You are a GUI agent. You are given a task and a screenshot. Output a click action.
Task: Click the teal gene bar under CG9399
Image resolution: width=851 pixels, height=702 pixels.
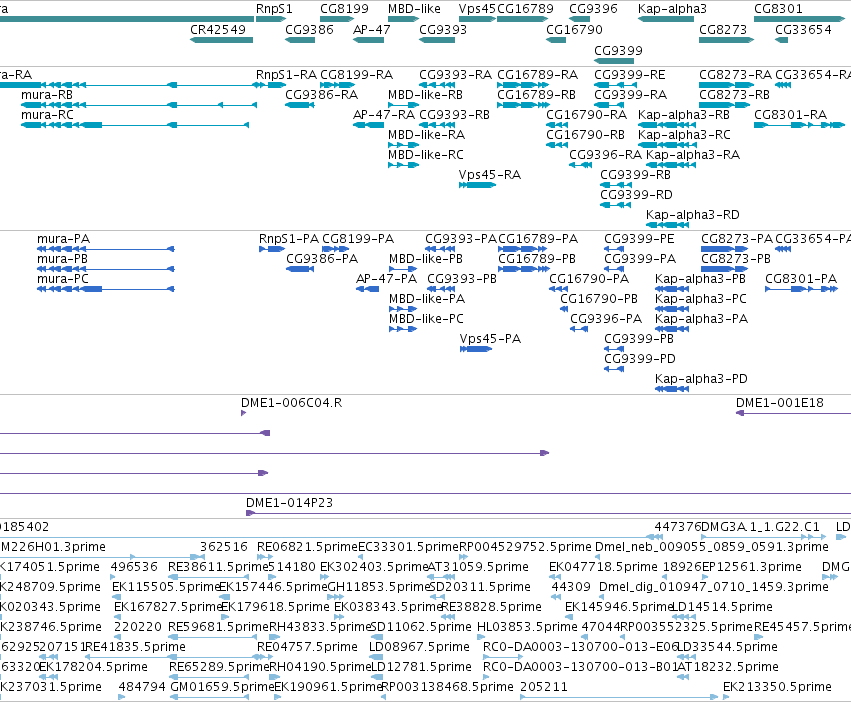coord(614,61)
